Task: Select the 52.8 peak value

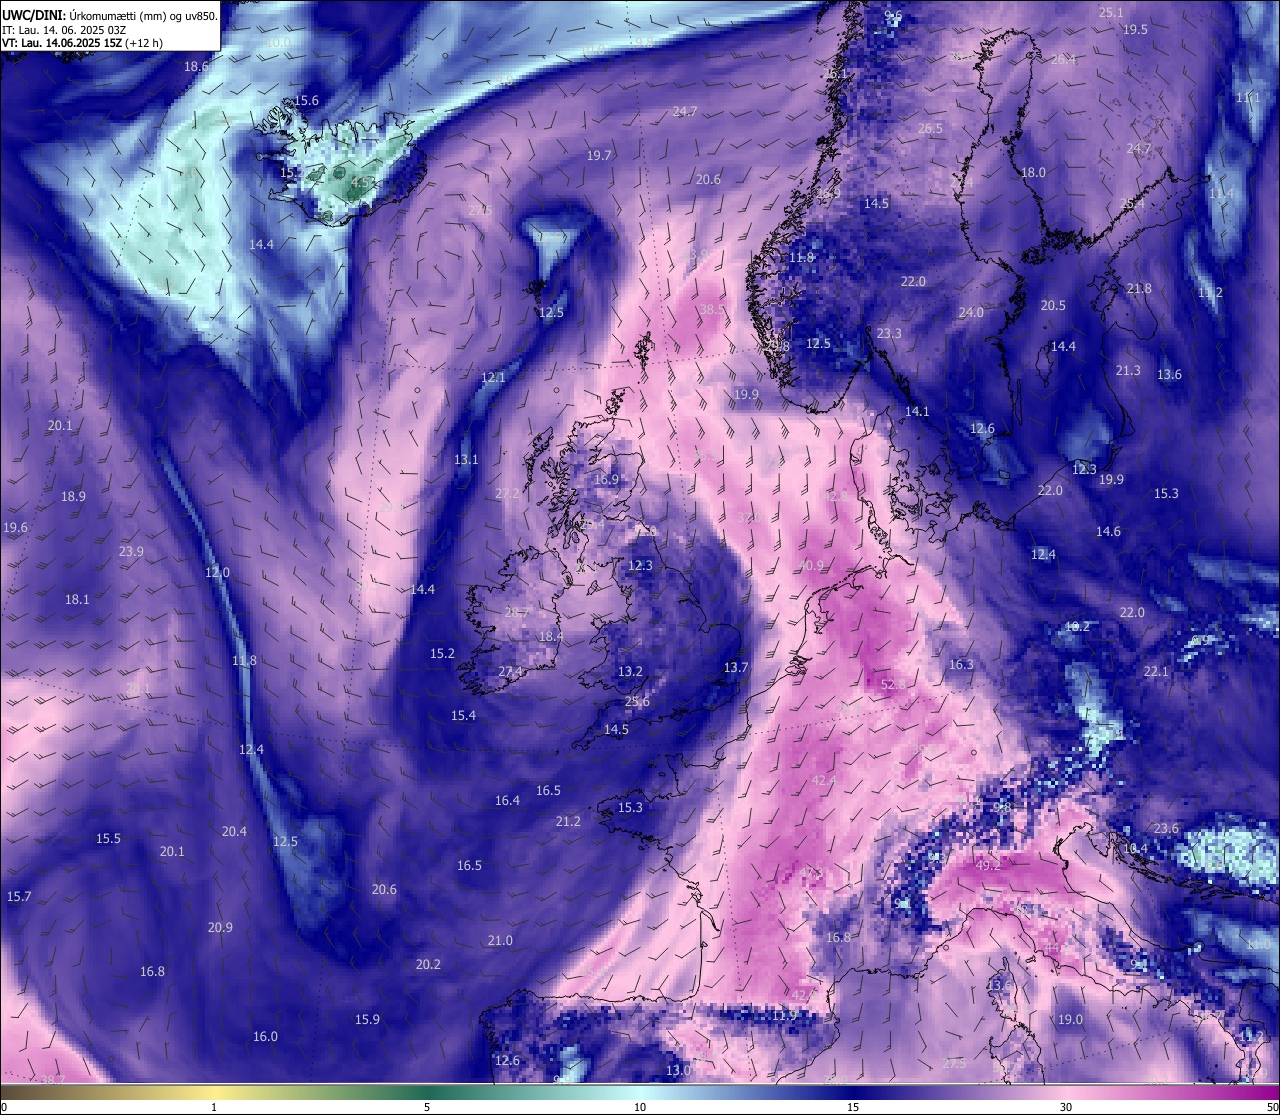Action: [893, 685]
